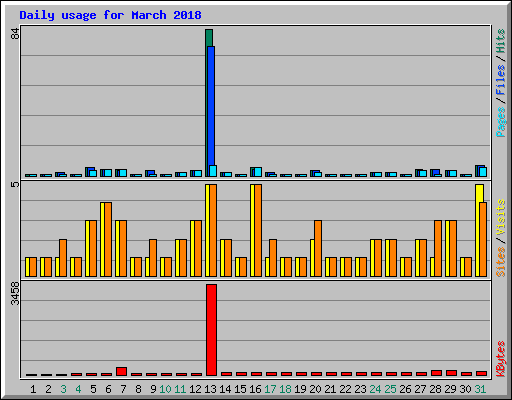Click the day "23" x-axis label
Screen dimensions: 512x400
[x=360, y=389]
